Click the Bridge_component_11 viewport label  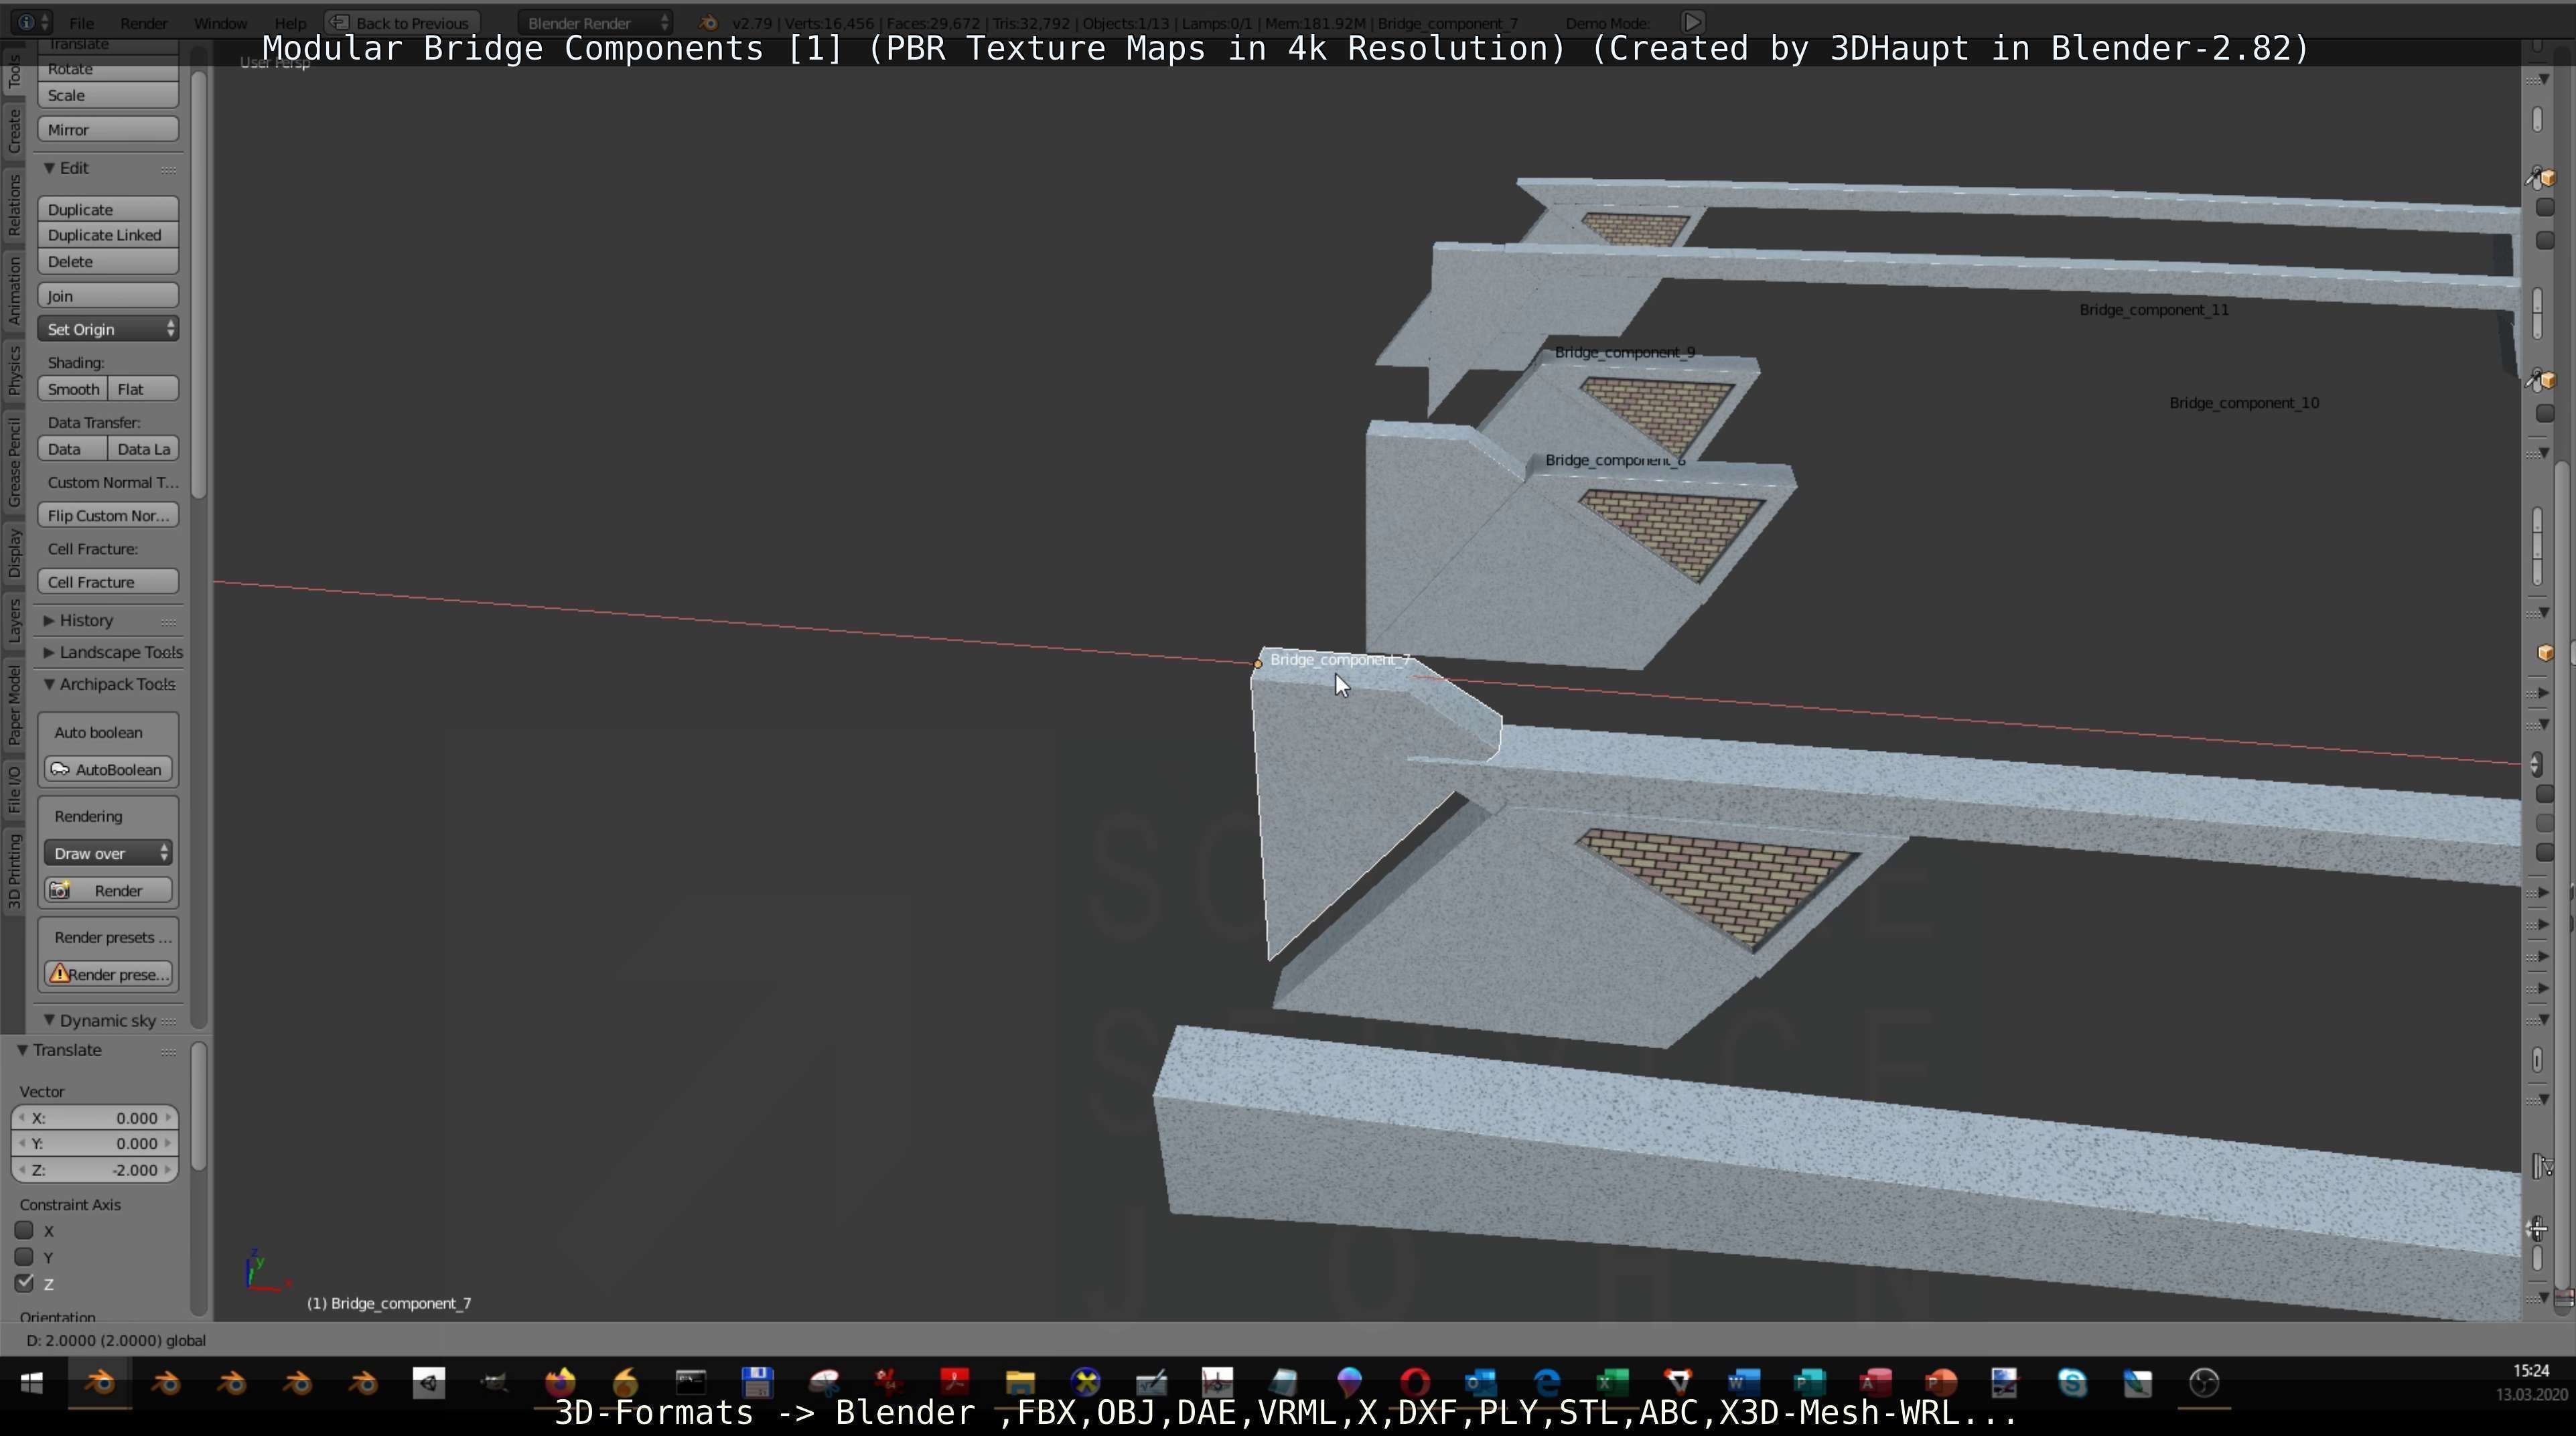2154,310
